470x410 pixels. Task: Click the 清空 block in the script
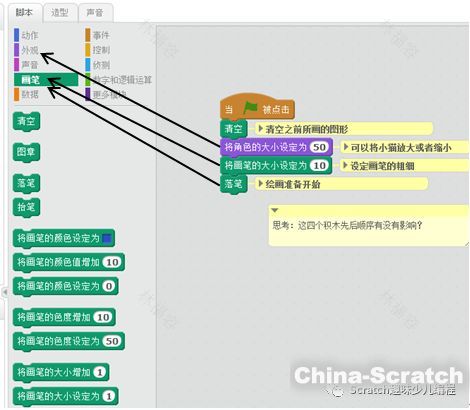pos(234,129)
